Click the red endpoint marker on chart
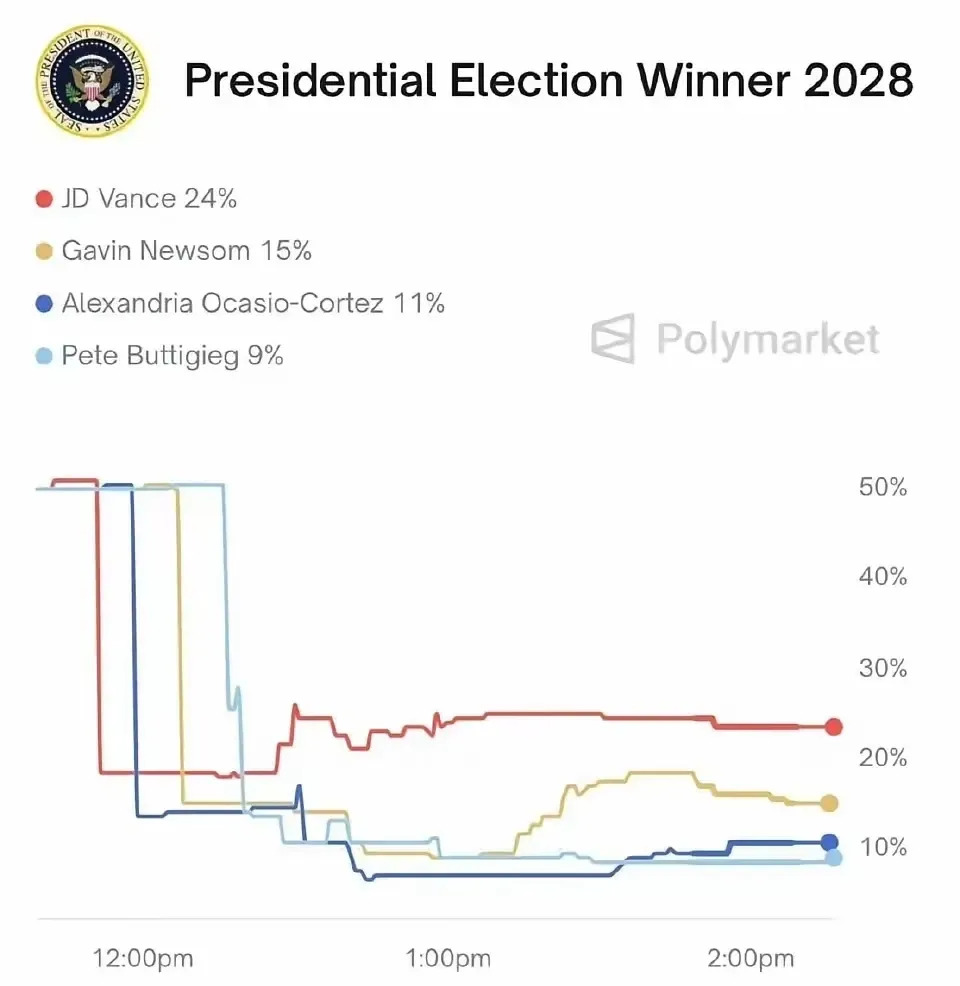This screenshot has height=986, width=960. tap(834, 727)
